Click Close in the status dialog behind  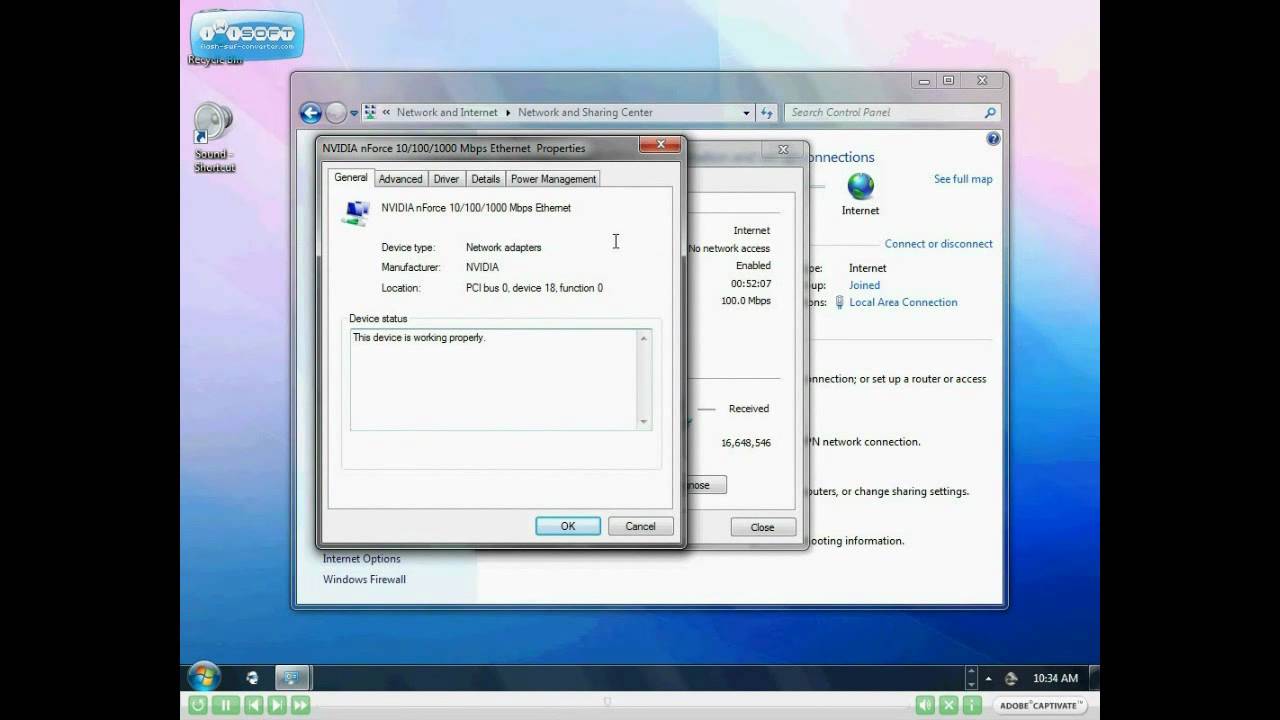coord(762,527)
